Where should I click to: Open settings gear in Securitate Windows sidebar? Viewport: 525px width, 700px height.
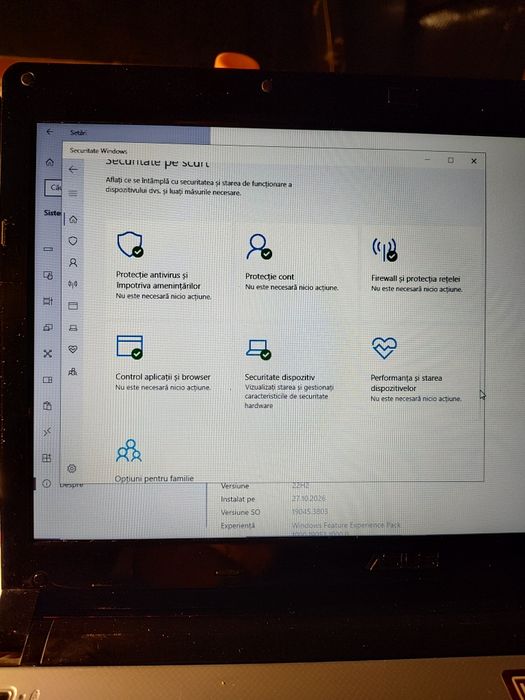click(71, 468)
